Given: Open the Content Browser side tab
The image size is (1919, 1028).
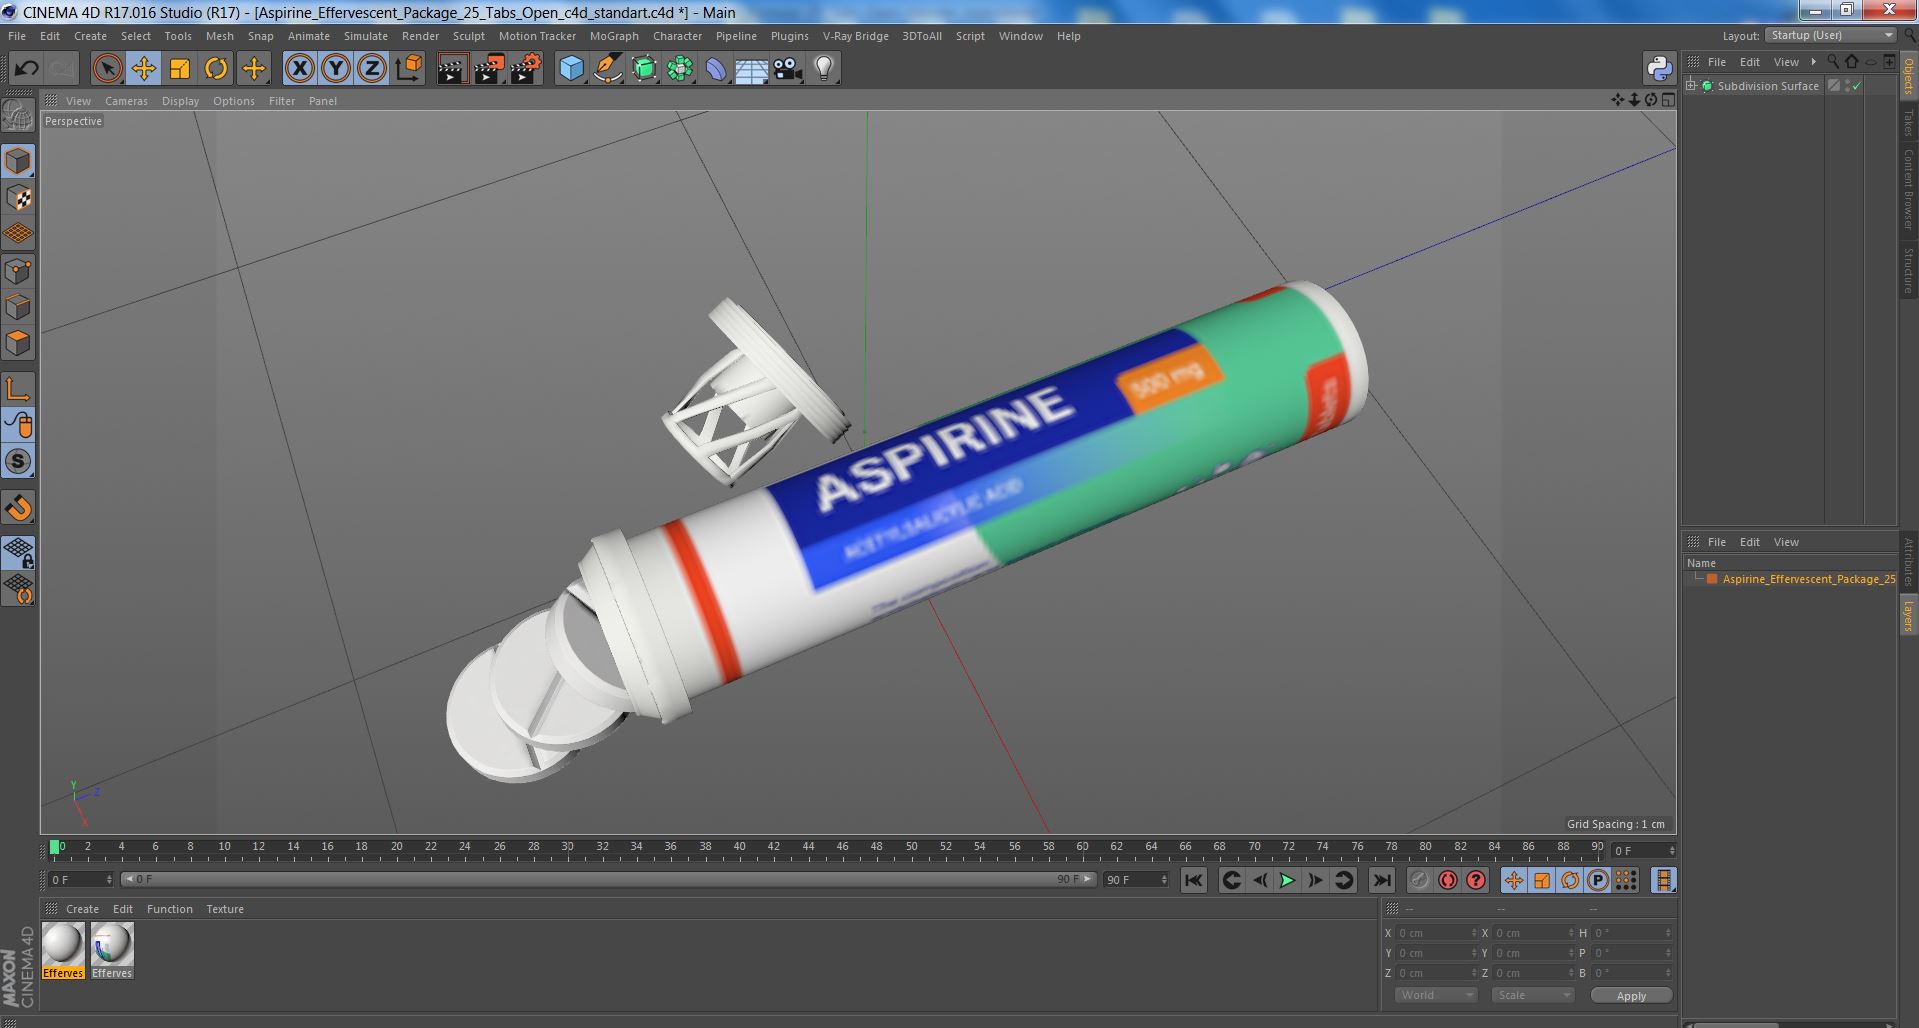Looking at the screenshot, I should pos(1908,189).
